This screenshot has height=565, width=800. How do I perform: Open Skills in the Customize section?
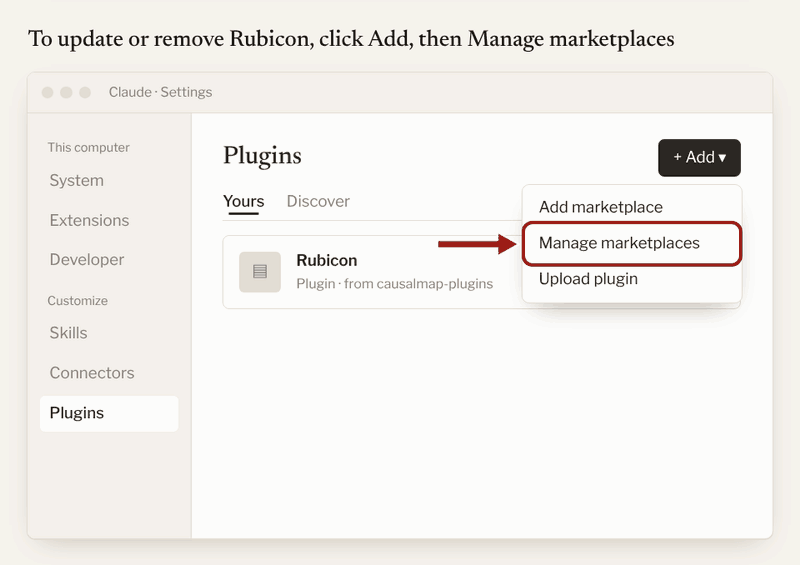(x=68, y=333)
